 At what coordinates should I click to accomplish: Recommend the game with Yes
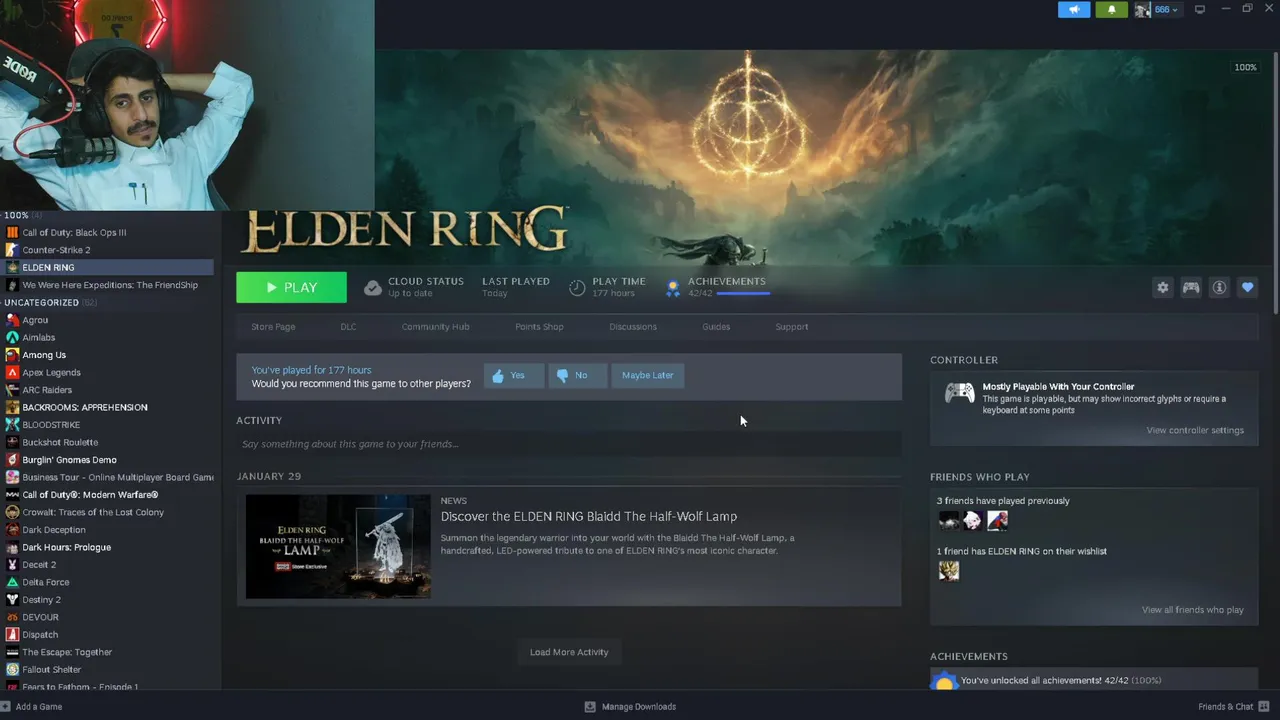[513, 375]
